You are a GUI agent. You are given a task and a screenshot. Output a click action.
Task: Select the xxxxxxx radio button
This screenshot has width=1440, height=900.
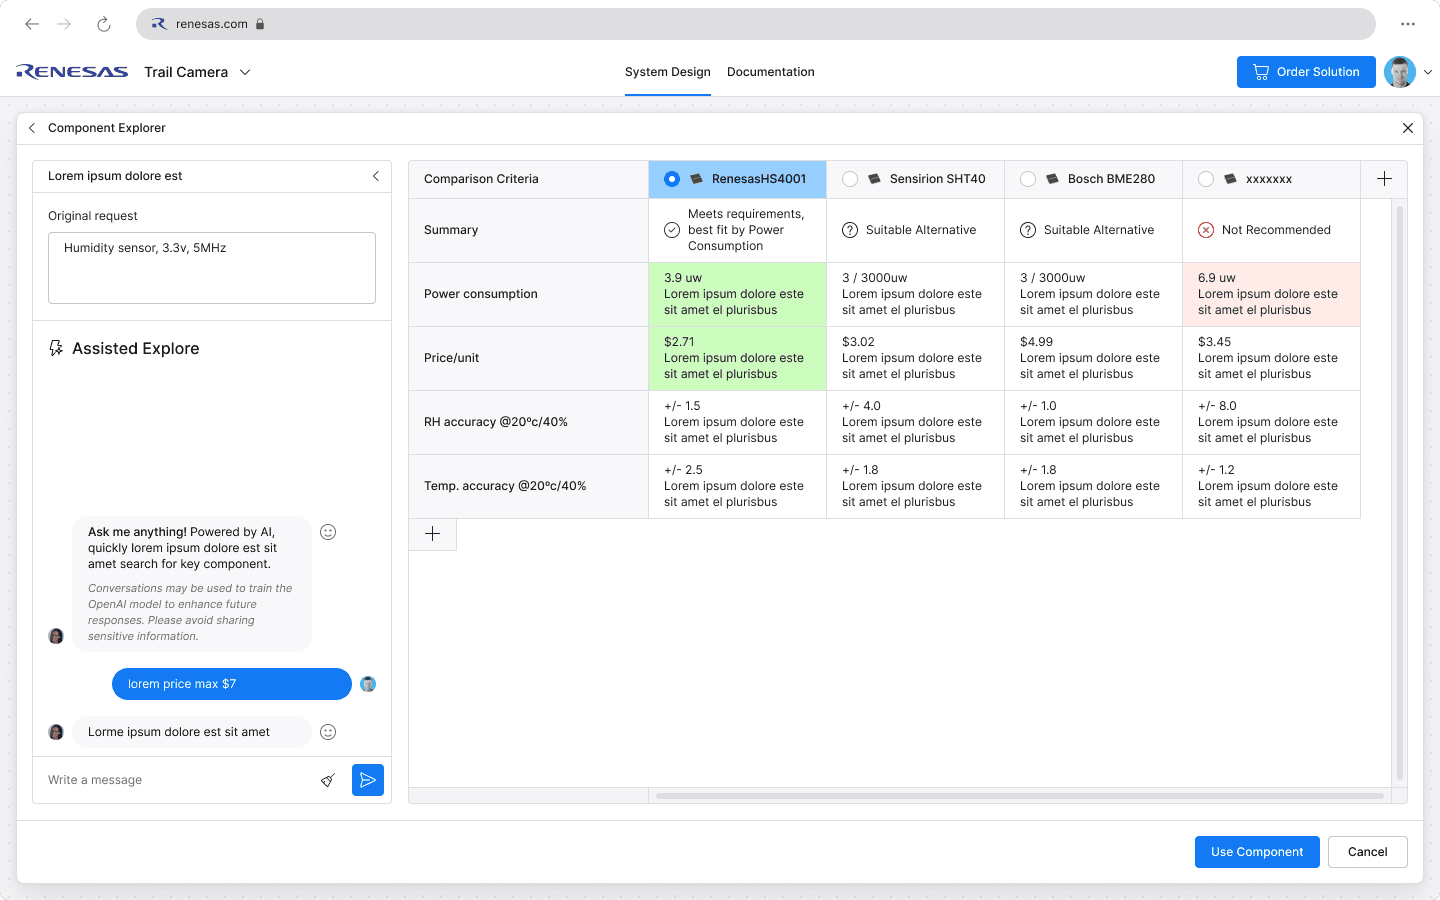pos(1206,179)
